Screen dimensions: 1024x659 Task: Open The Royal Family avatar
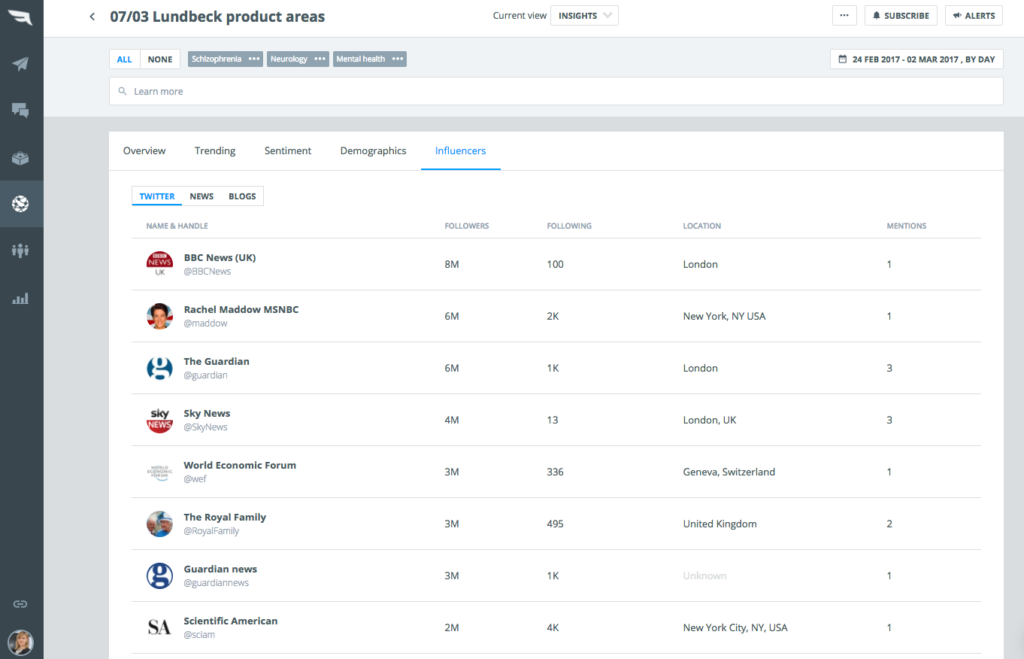tap(159, 524)
